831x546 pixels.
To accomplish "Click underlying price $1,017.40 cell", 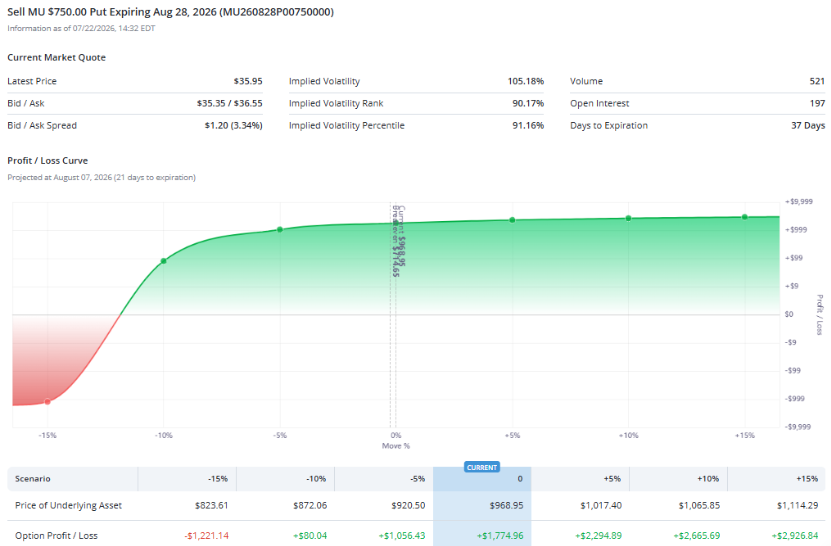I will tap(601, 505).
